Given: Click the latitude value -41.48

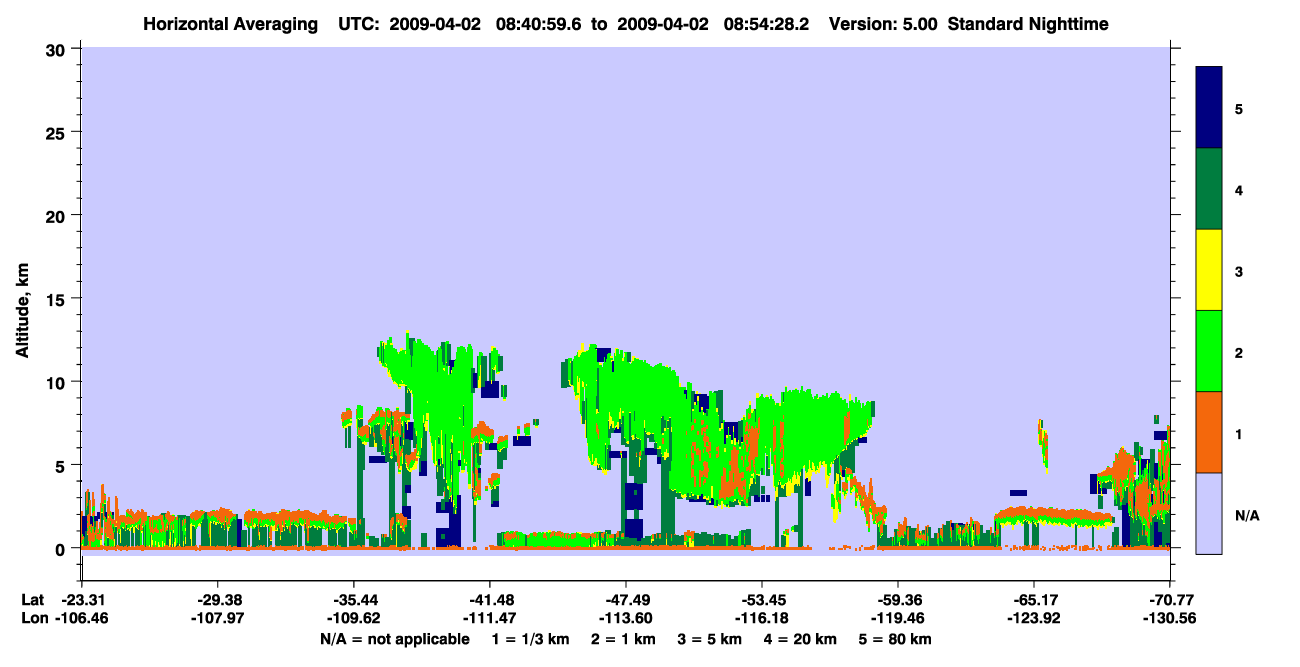Looking at the screenshot, I should point(489,600).
